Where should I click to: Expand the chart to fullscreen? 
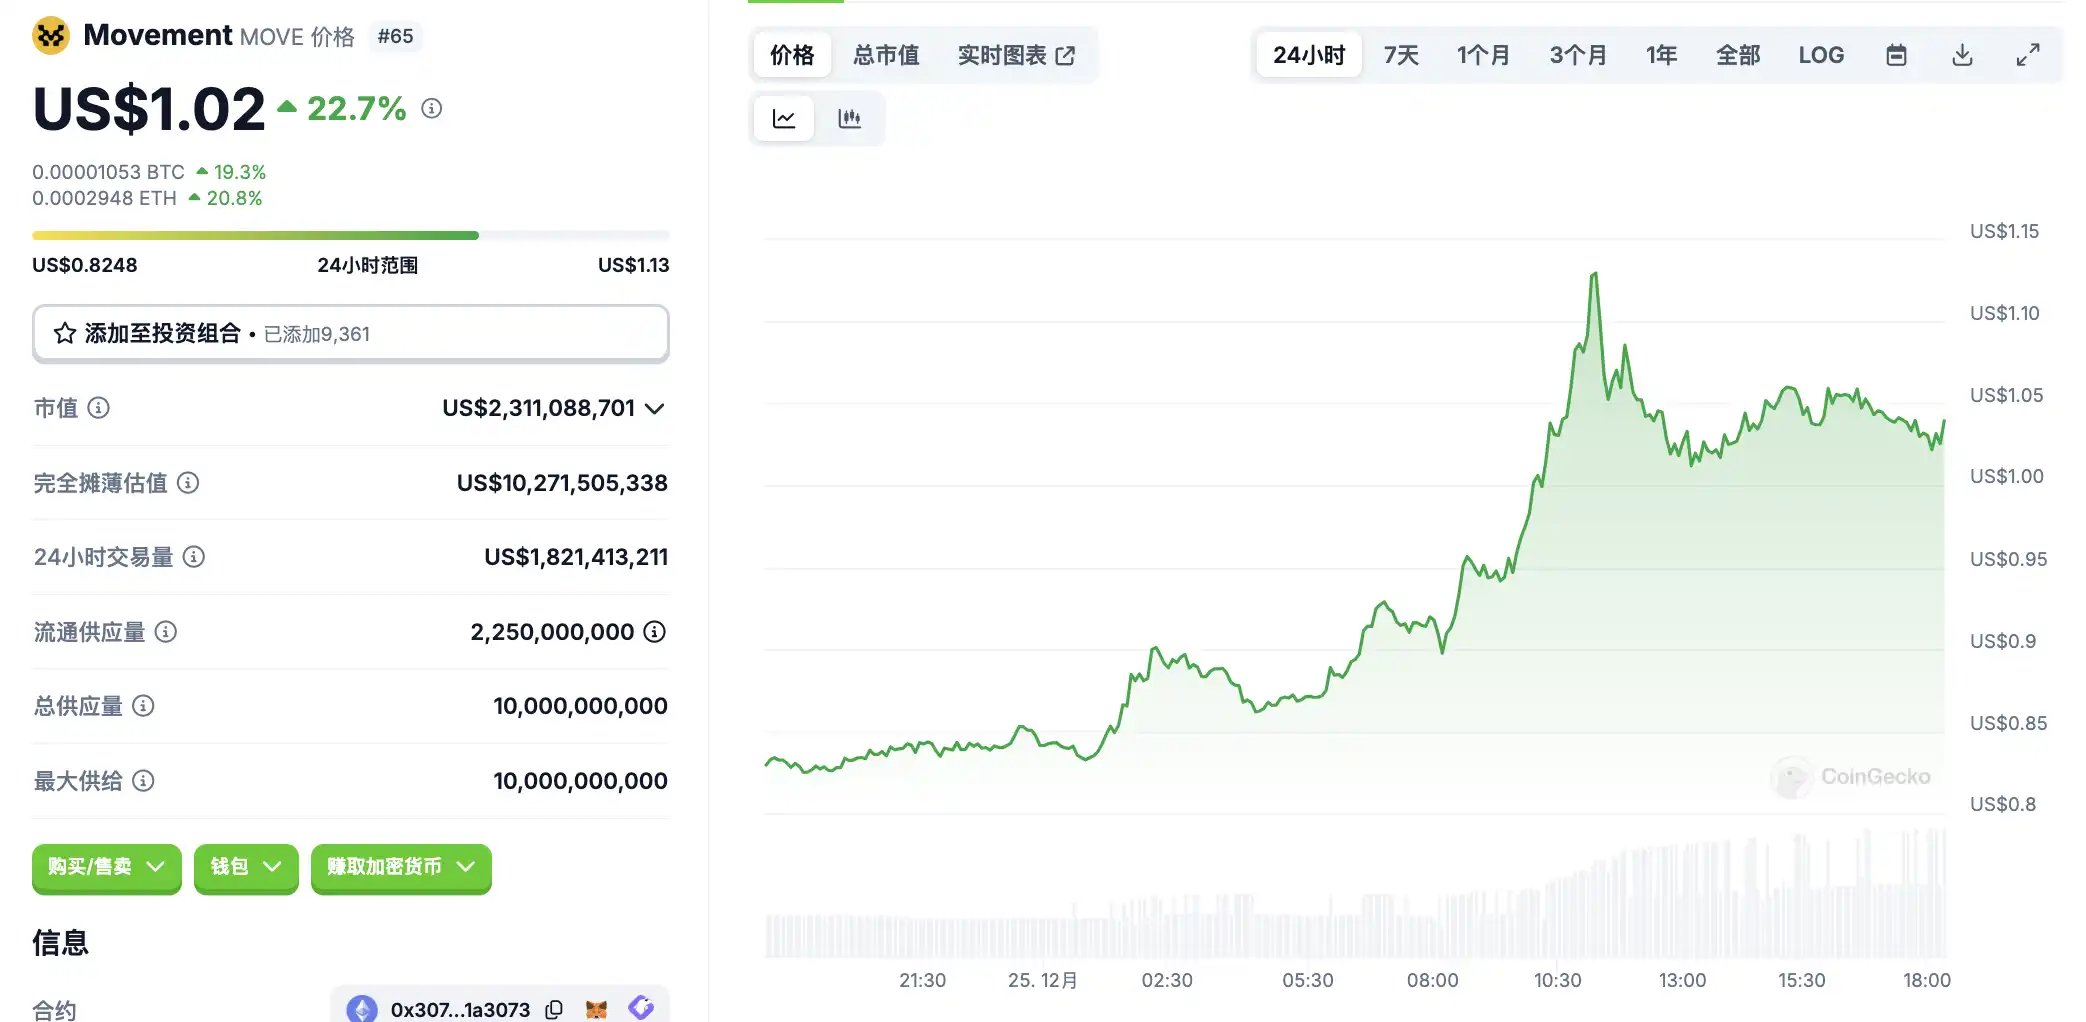coord(2027,55)
